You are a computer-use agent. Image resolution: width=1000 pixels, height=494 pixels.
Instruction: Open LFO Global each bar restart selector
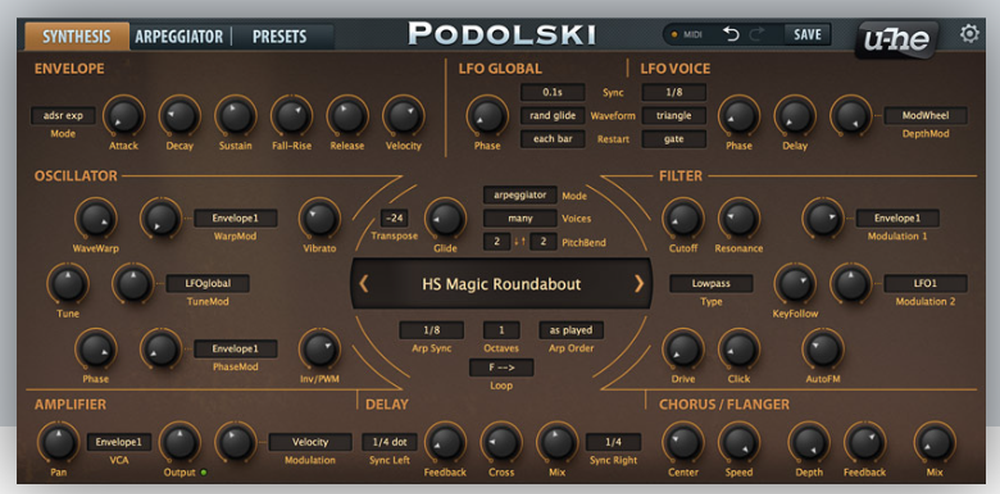pyautogui.click(x=552, y=139)
